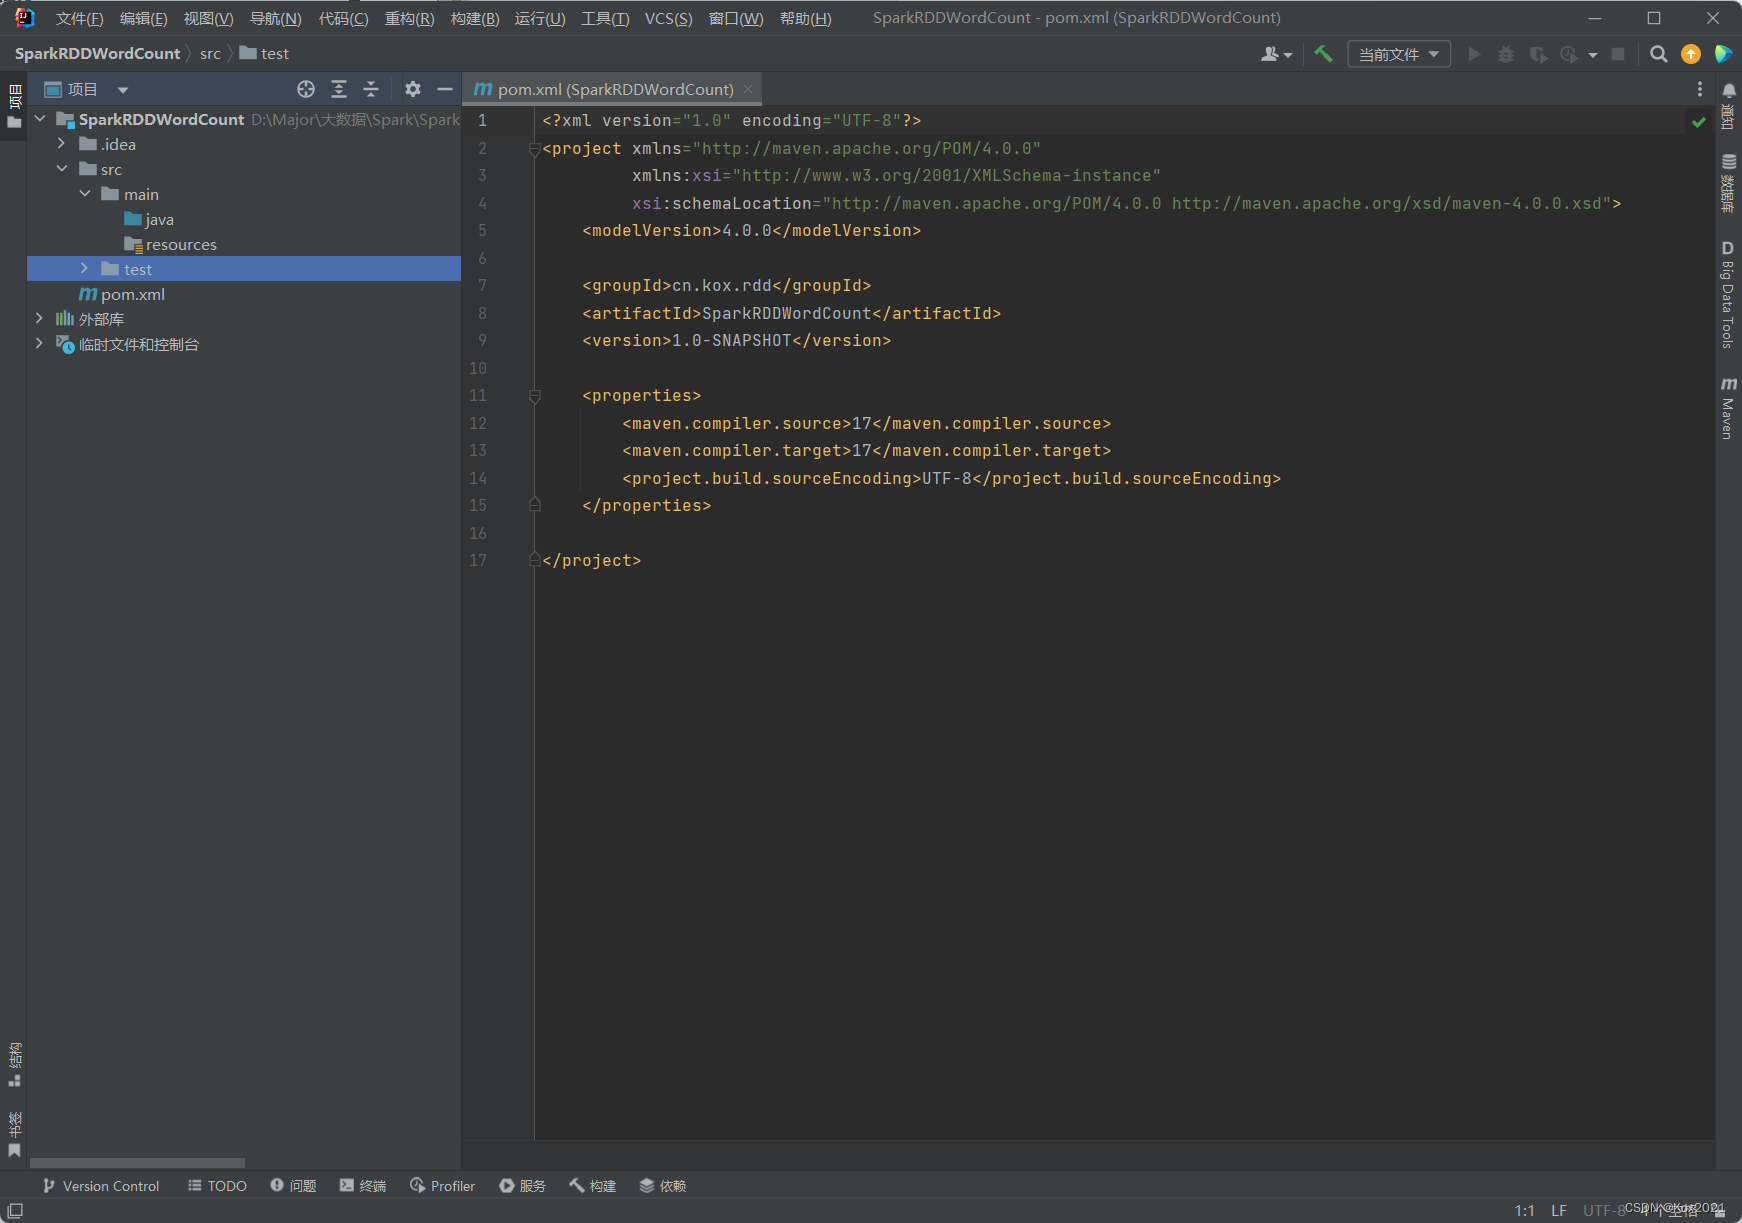
Task: Open the VCS(S) menu
Action: coord(668,19)
